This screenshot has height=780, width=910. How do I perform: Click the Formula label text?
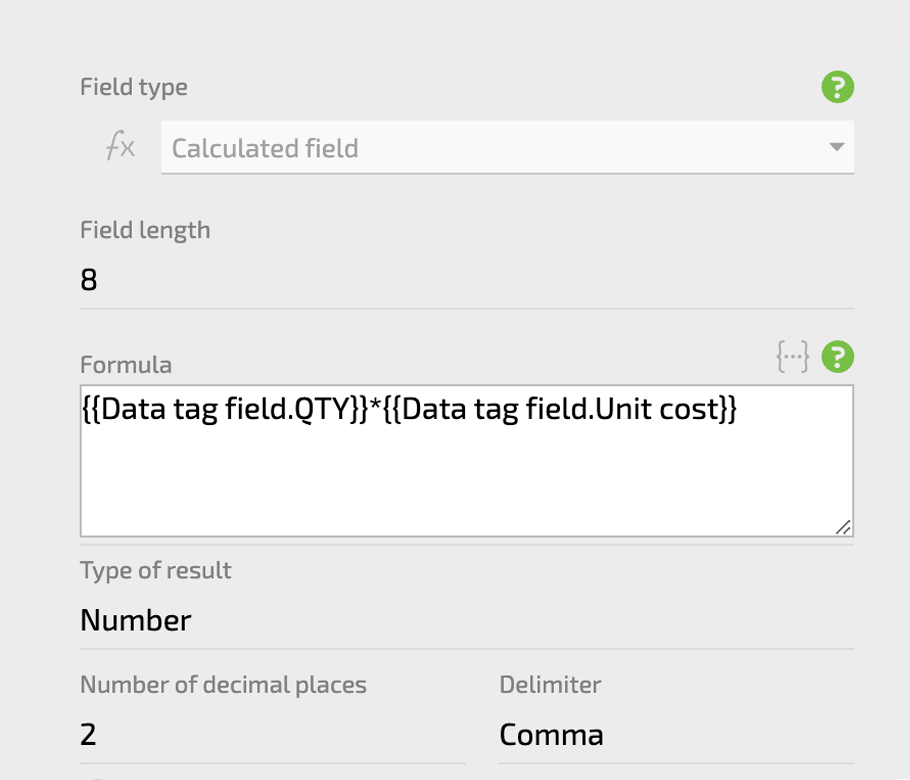126,365
